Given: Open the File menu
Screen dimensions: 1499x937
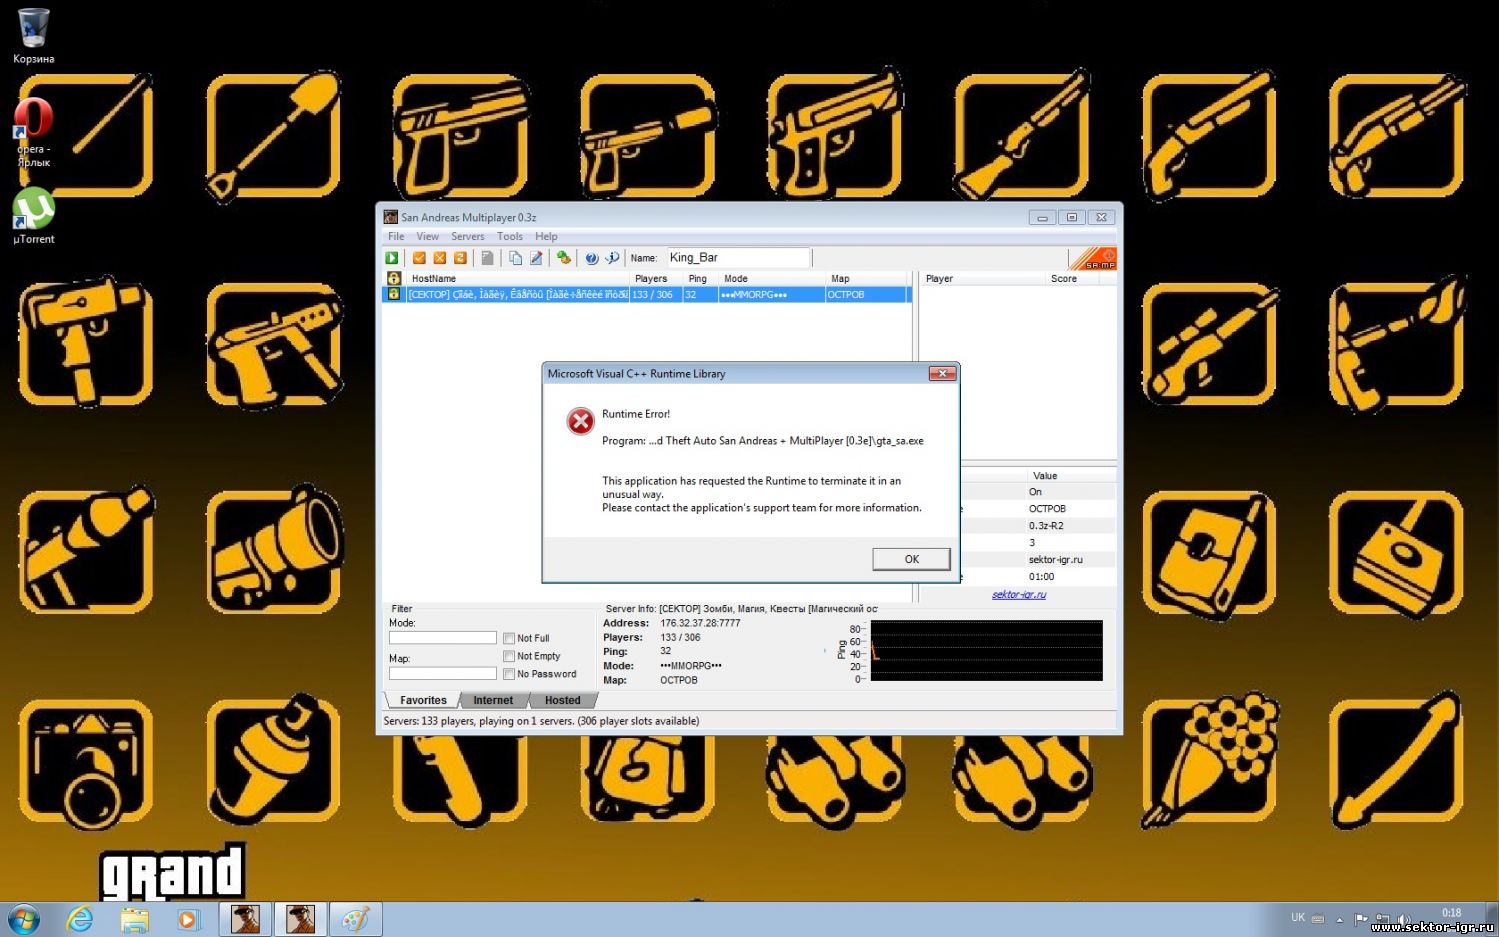Looking at the screenshot, I should point(396,237).
